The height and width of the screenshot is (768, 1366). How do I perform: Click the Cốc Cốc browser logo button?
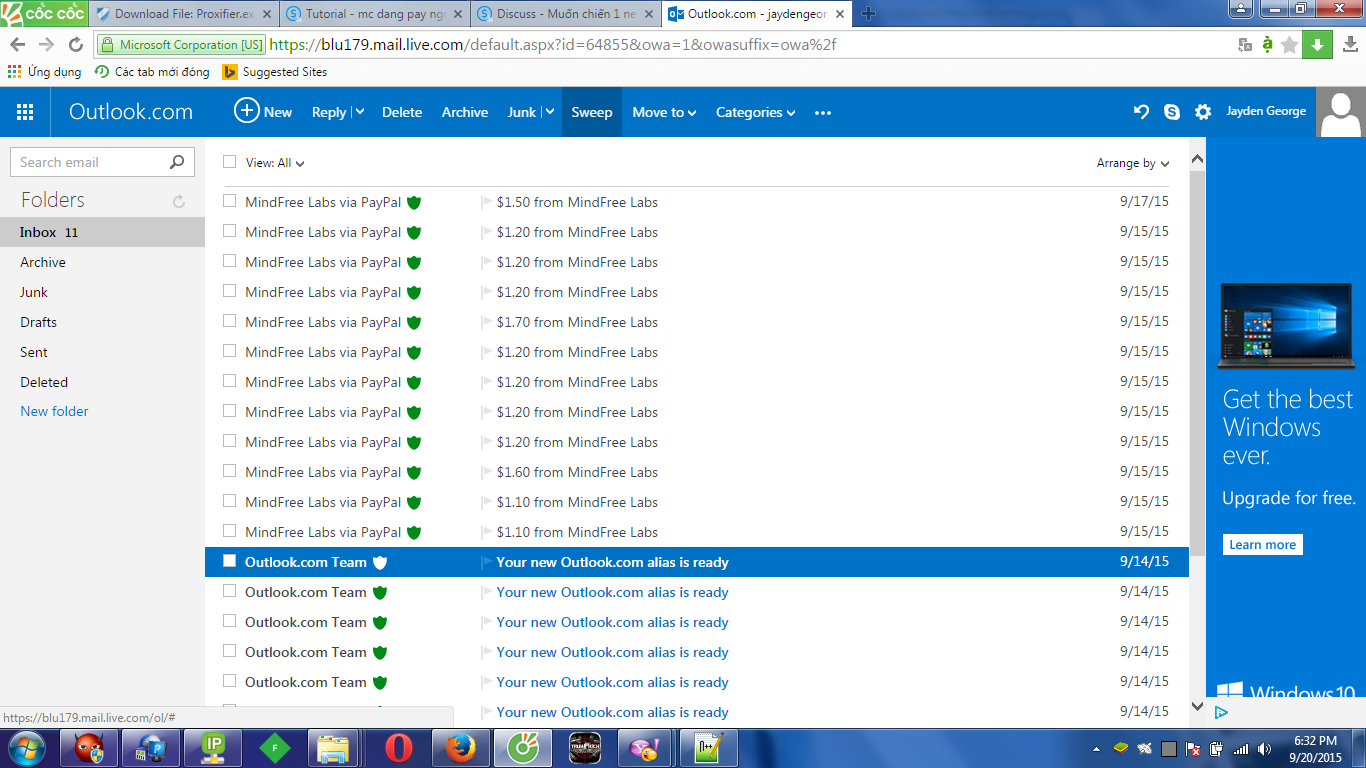pos(44,13)
